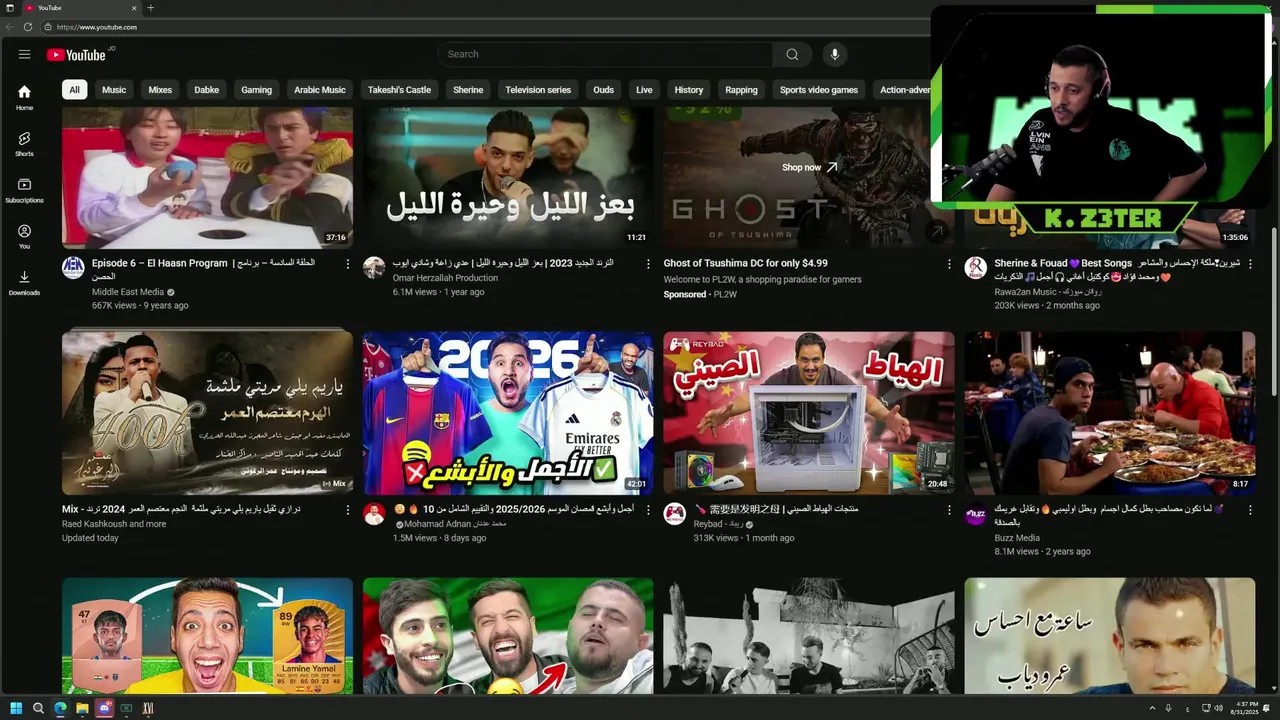Viewport: 1280px width, 720px height.
Task: Select the Dabke filter chip
Action: (x=207, y=90)
